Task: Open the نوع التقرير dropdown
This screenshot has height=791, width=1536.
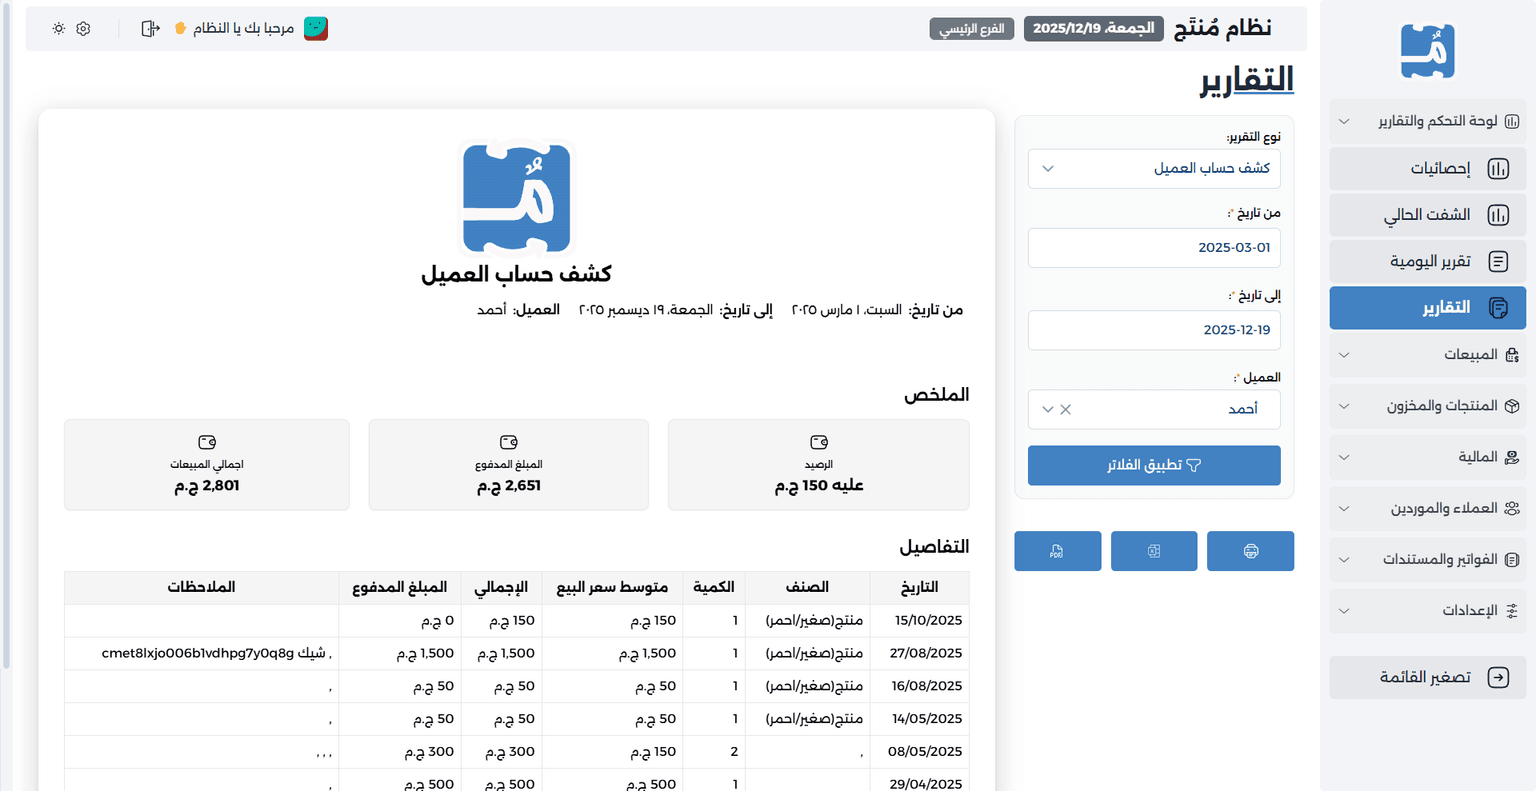Action: pyautogui.click(x=1154, y=168)
